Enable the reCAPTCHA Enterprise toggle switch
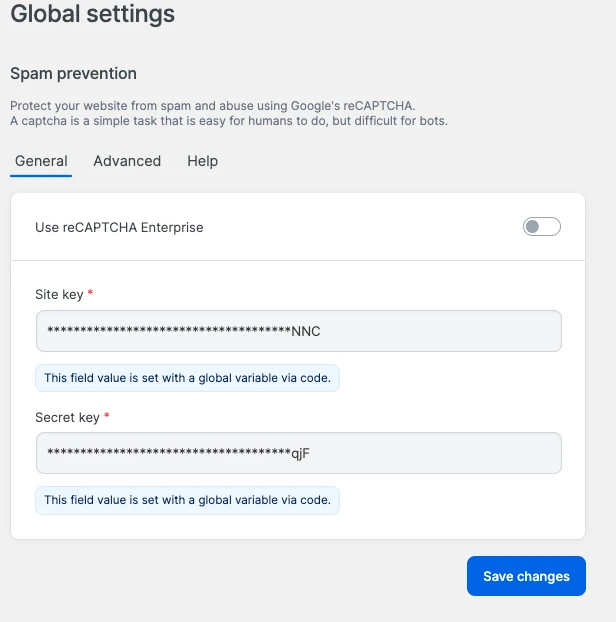The width and height of the screenshot is (616, 622). click(541, 227)
